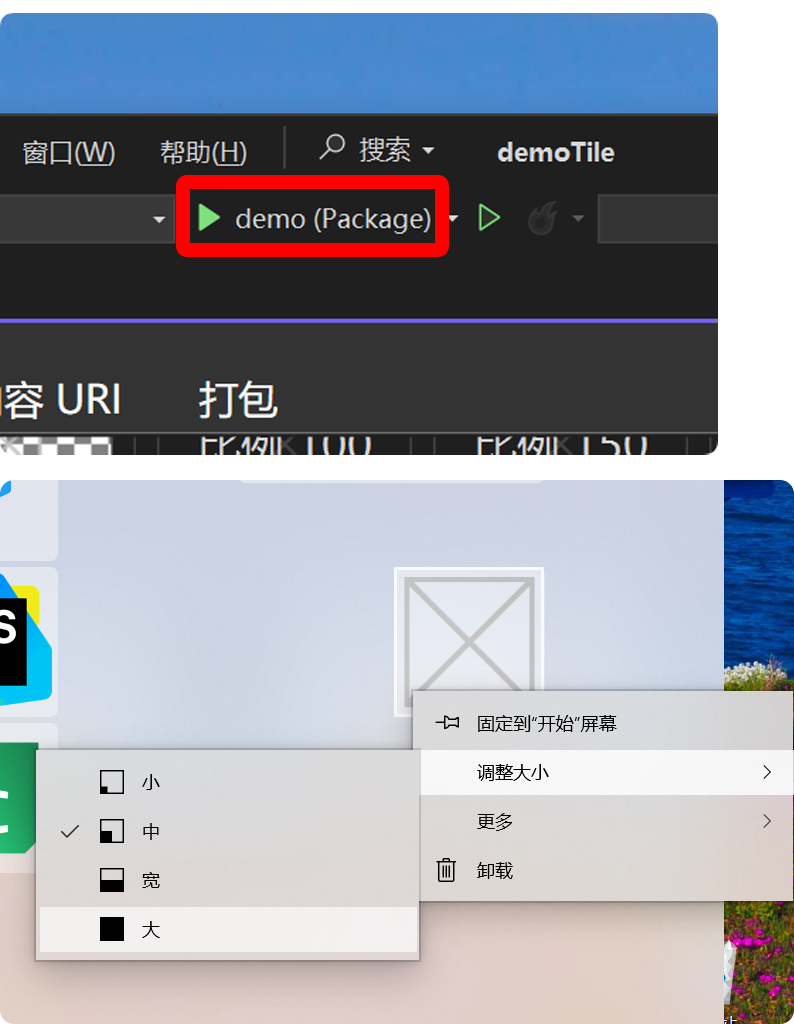Expand the hot reload dropdown arrow

[x=578, y=218]
